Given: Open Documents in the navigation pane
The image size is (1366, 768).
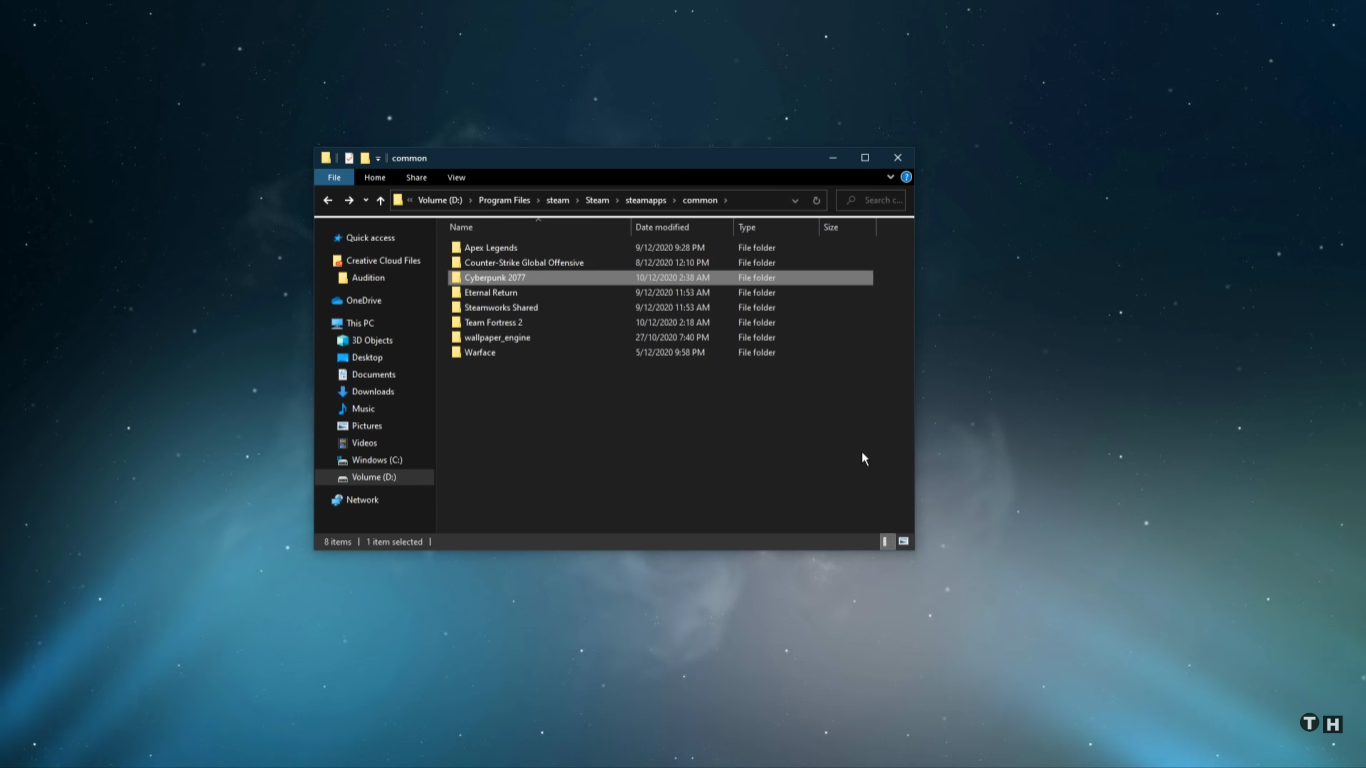Looking at the screenshot, I should point(373,375).
